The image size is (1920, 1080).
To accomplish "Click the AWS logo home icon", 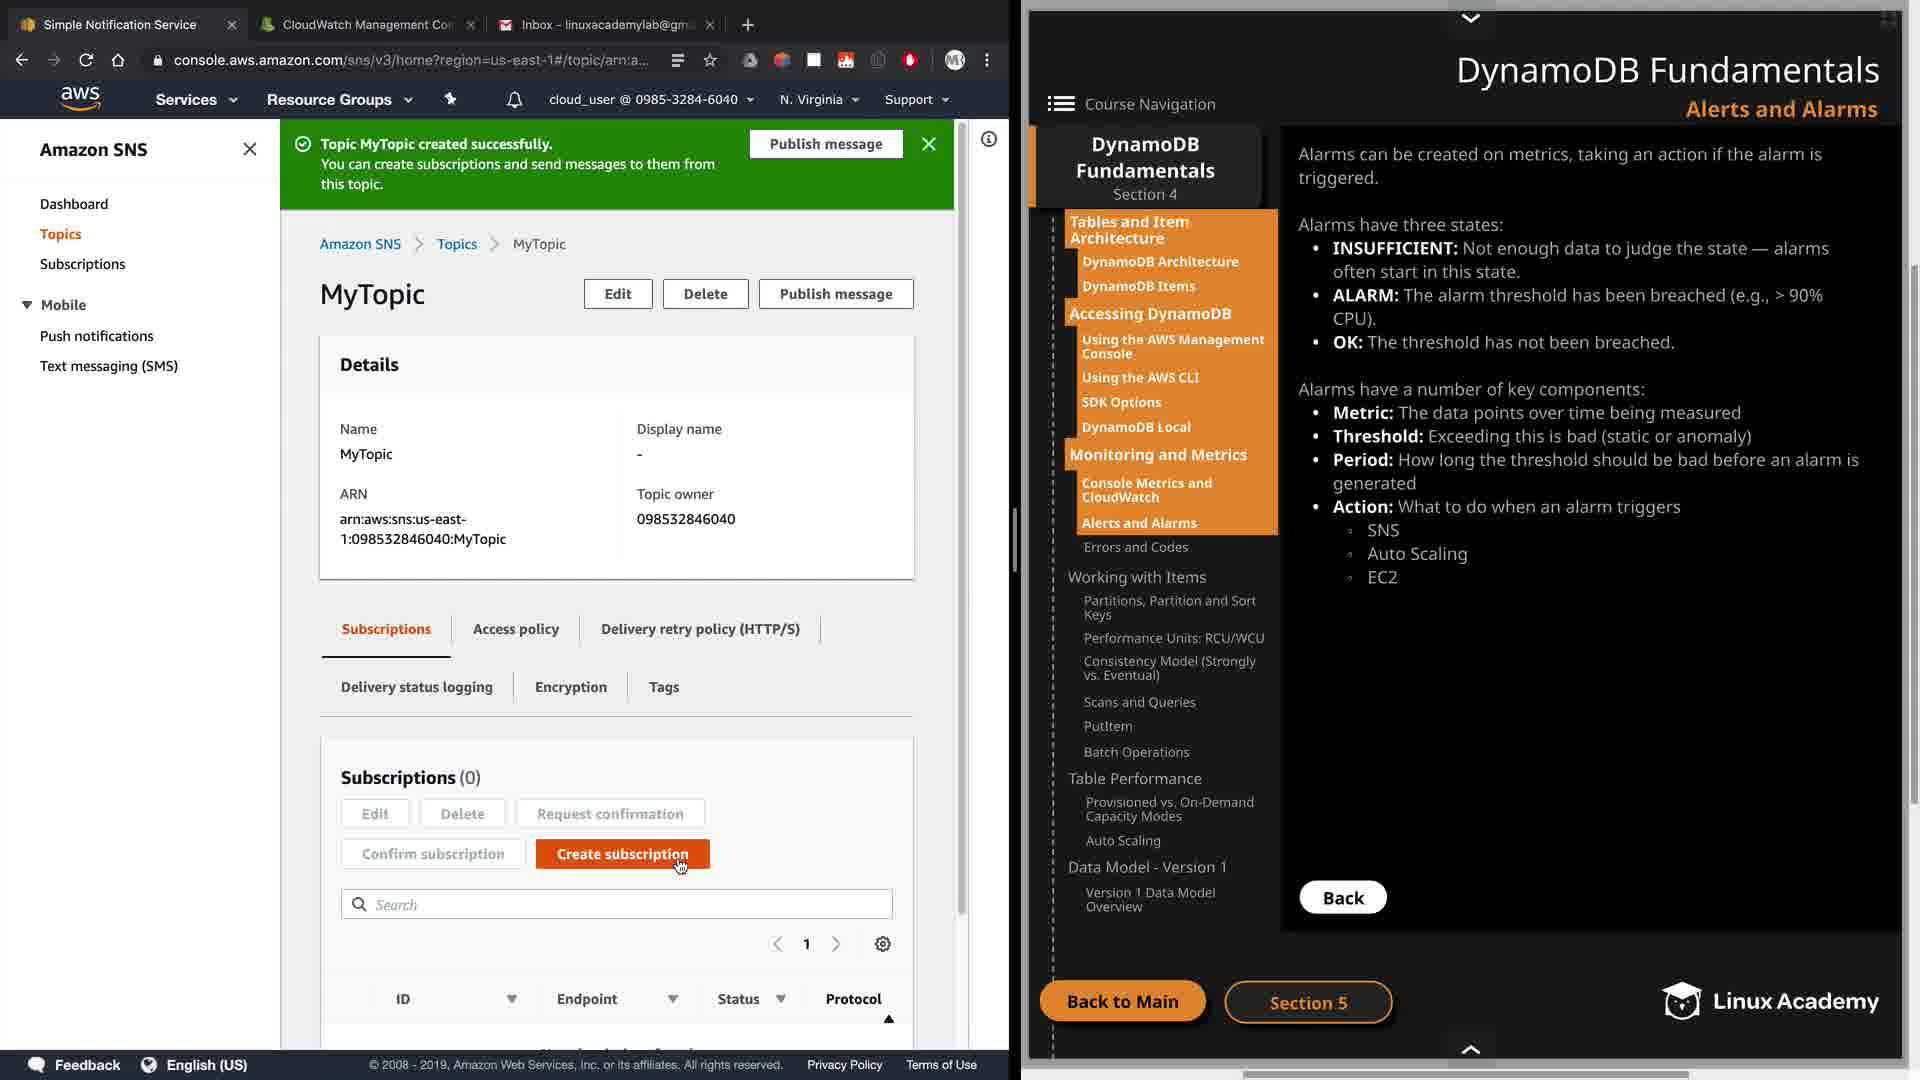I will tap(80, 98).
